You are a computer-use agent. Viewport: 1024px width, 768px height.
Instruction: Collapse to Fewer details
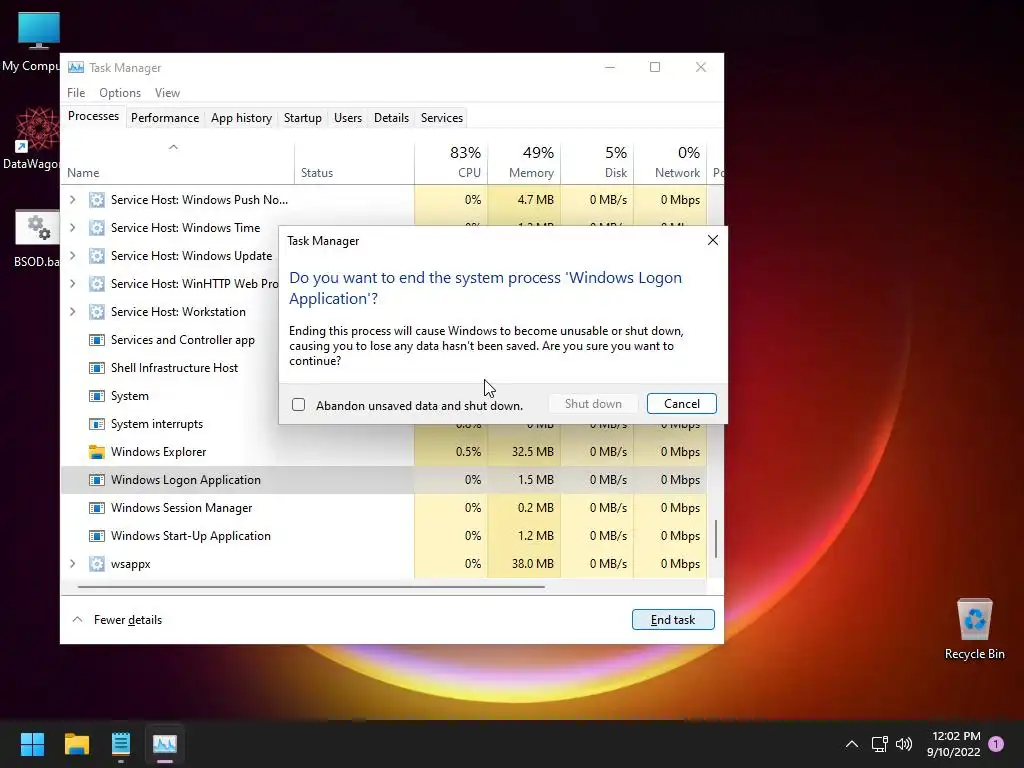click(x=117, y=620)
